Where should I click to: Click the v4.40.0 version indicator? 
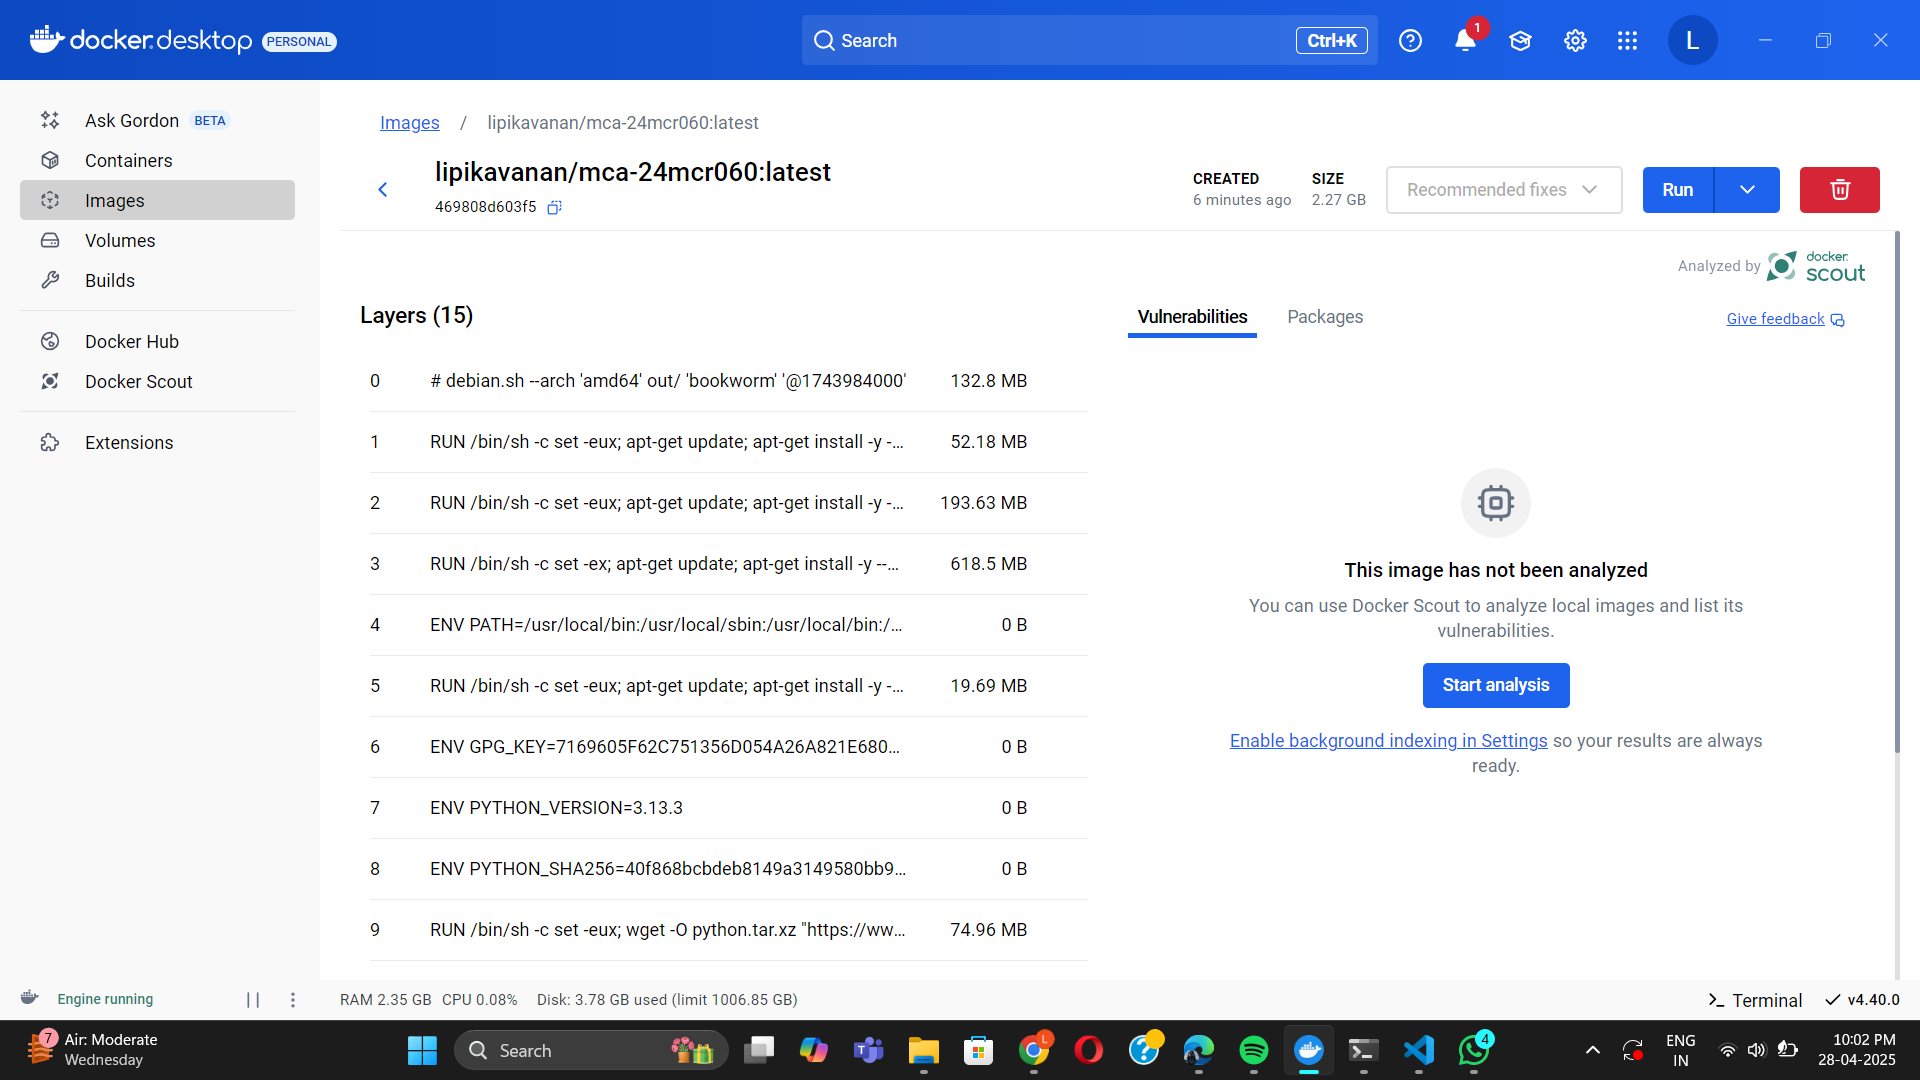[1863, 1000]
